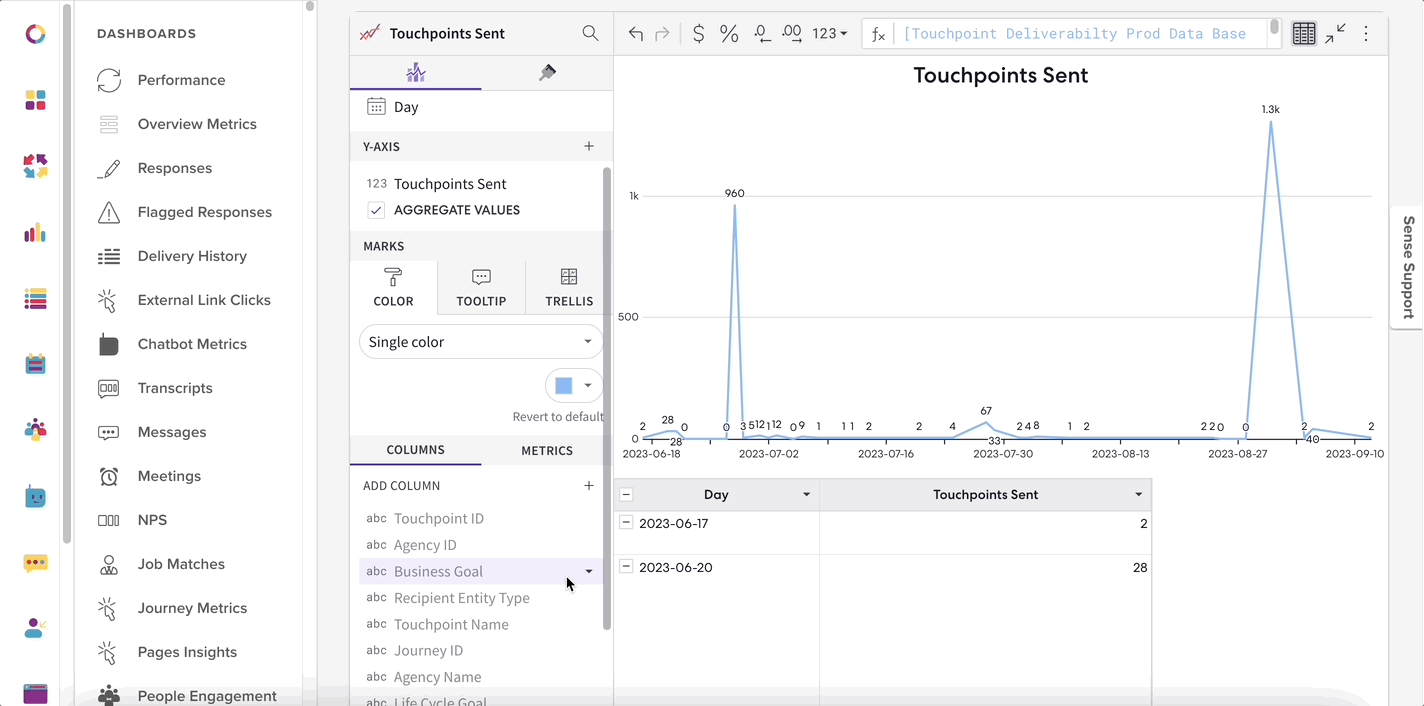Switch to the COLUMNS tab
The height and width of the screenshot is (706, 1424).
pyautogui.click(x=416, y=450)
